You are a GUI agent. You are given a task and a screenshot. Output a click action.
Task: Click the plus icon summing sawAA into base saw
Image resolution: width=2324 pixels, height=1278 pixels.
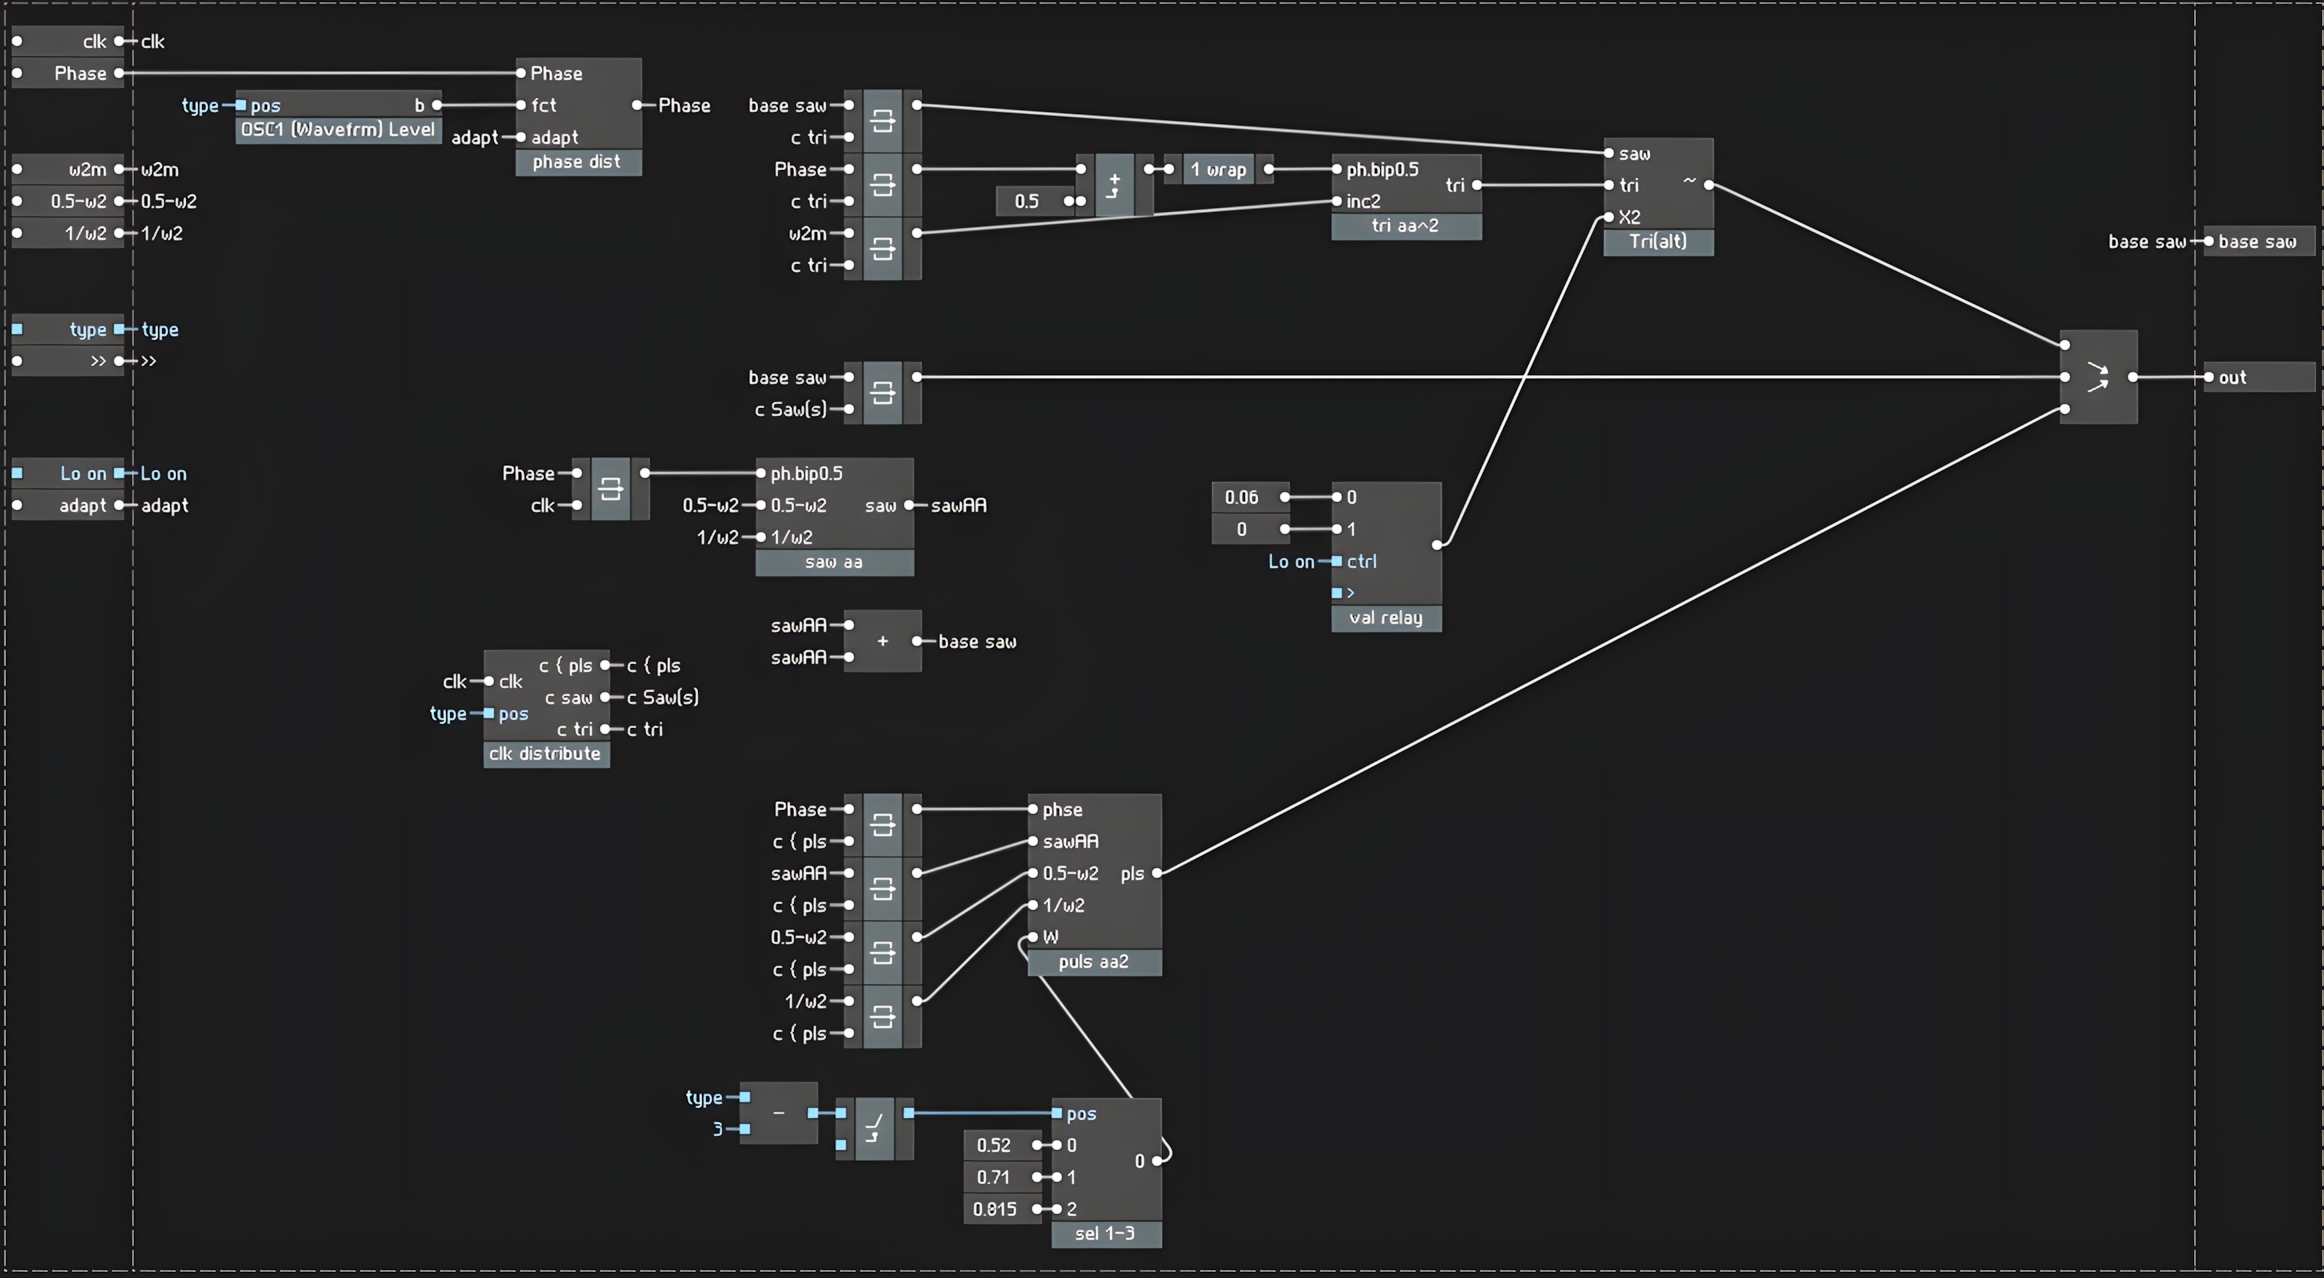883,641
